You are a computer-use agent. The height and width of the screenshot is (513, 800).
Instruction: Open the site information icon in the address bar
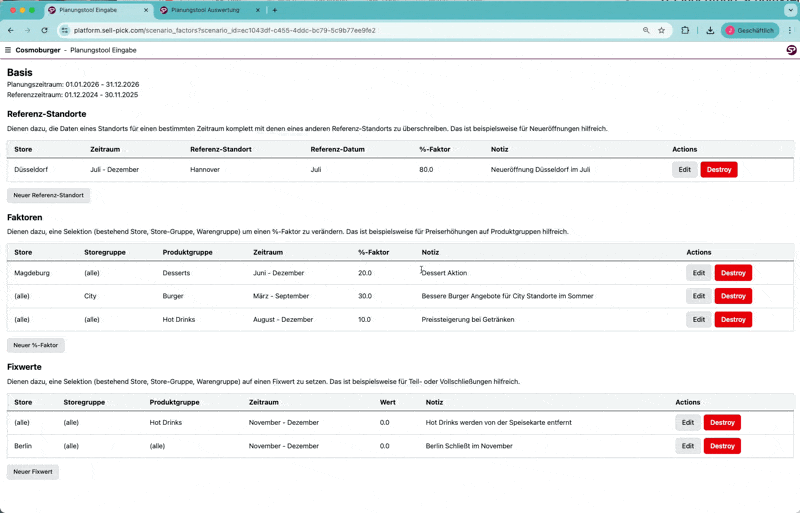pos(65,31)
